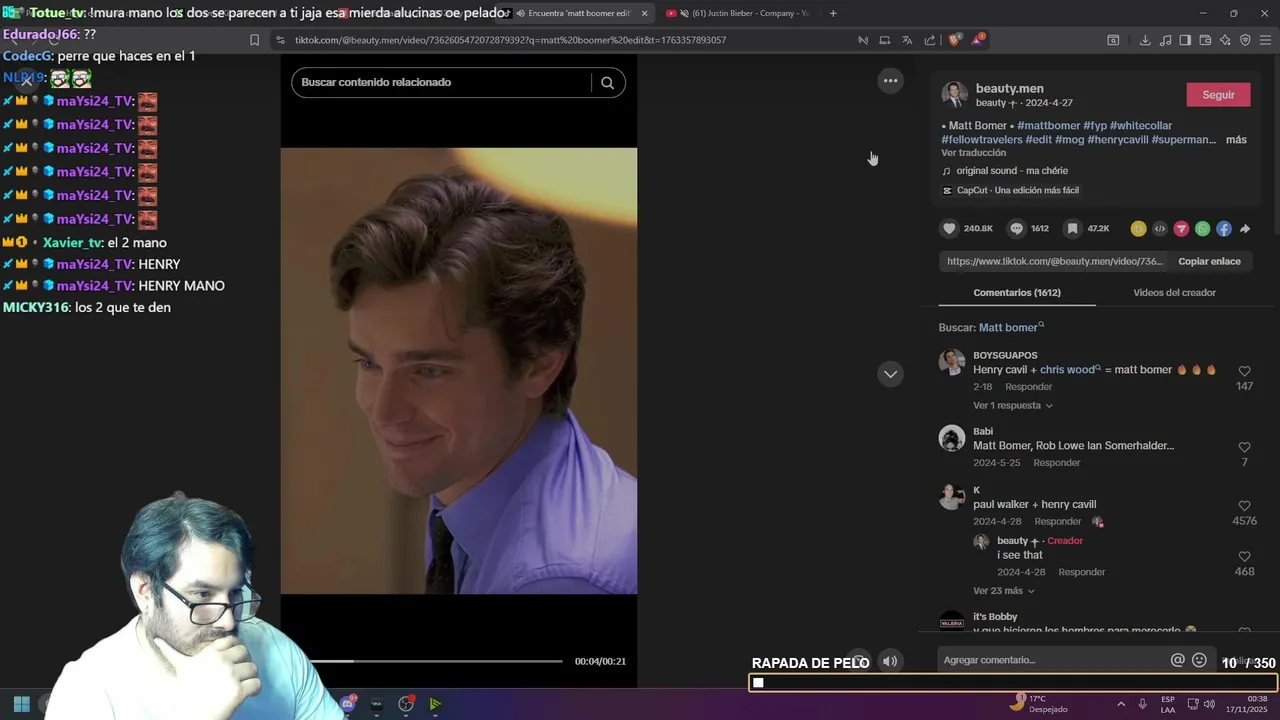Open the browser music note playlist icon

pos(1165,40)
